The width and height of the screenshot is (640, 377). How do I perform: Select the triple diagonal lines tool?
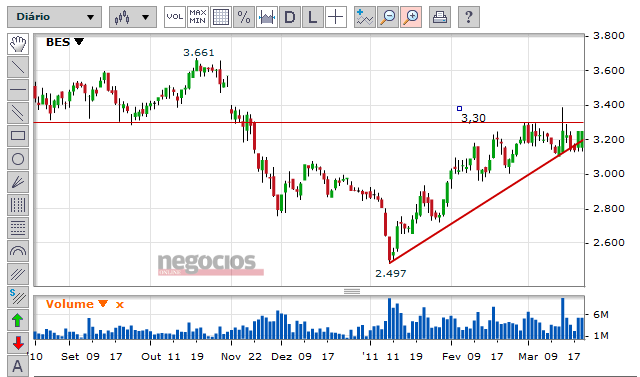[18, 274]
